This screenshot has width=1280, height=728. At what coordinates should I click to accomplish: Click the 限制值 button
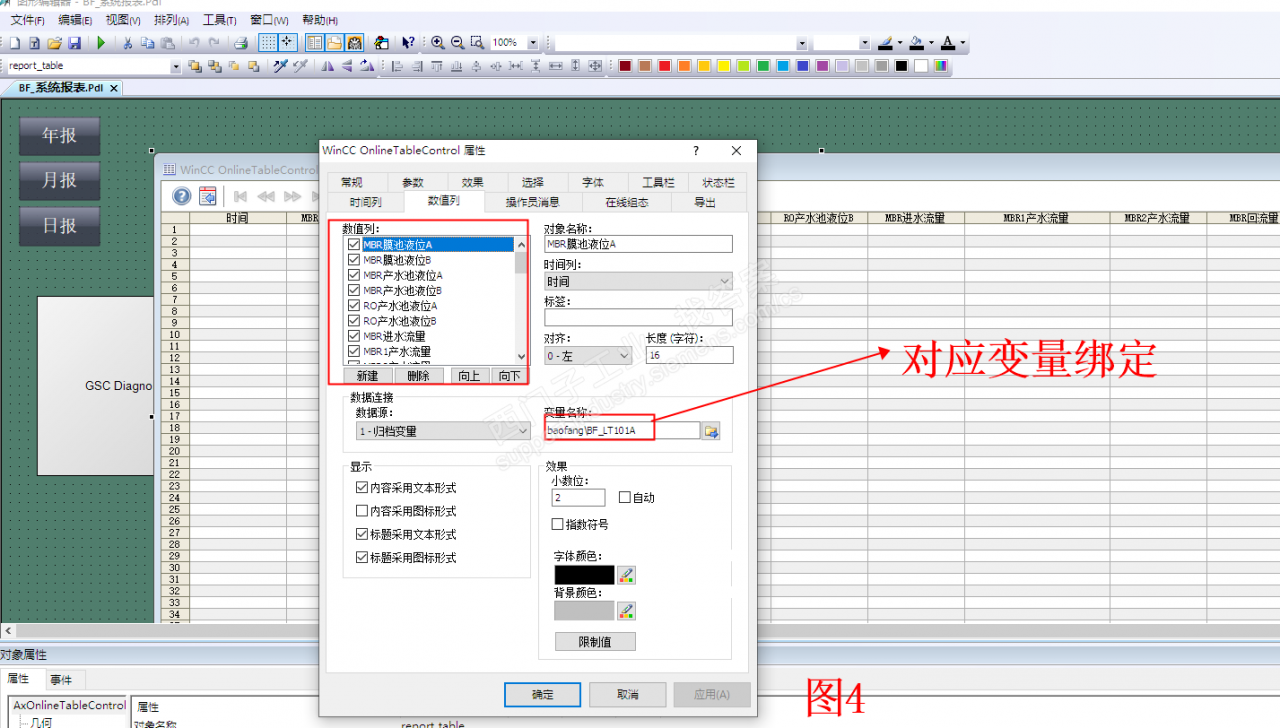[x=595, y=641]
